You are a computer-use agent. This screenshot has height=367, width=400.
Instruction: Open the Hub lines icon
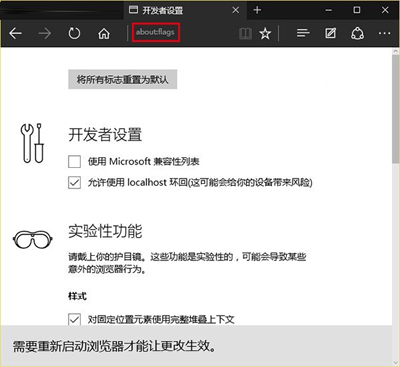(x=303, y=33)
